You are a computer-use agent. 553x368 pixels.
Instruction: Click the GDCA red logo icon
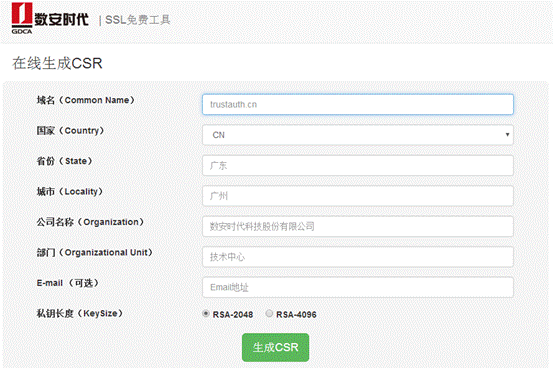(22, 18)
